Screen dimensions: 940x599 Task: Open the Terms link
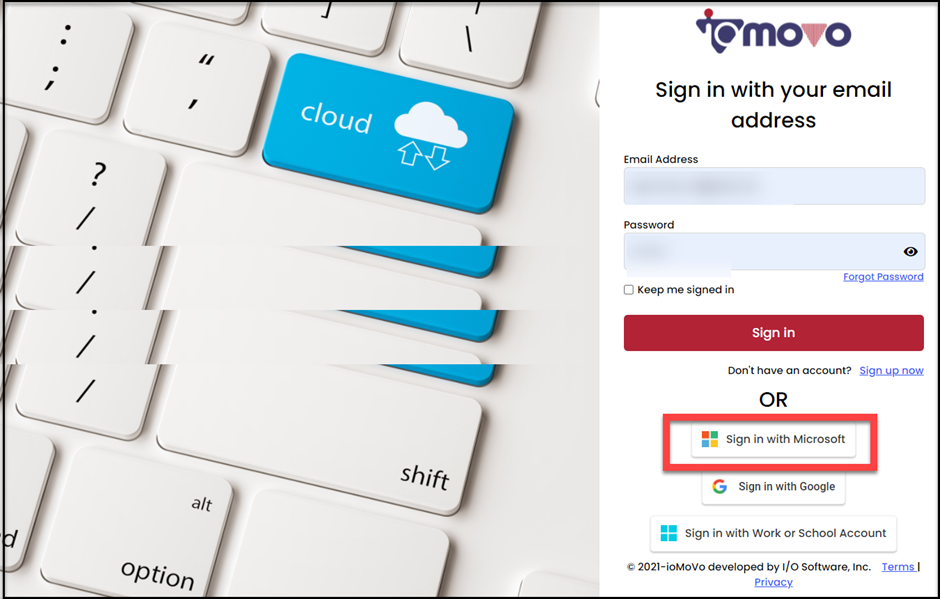coord(898,567)
